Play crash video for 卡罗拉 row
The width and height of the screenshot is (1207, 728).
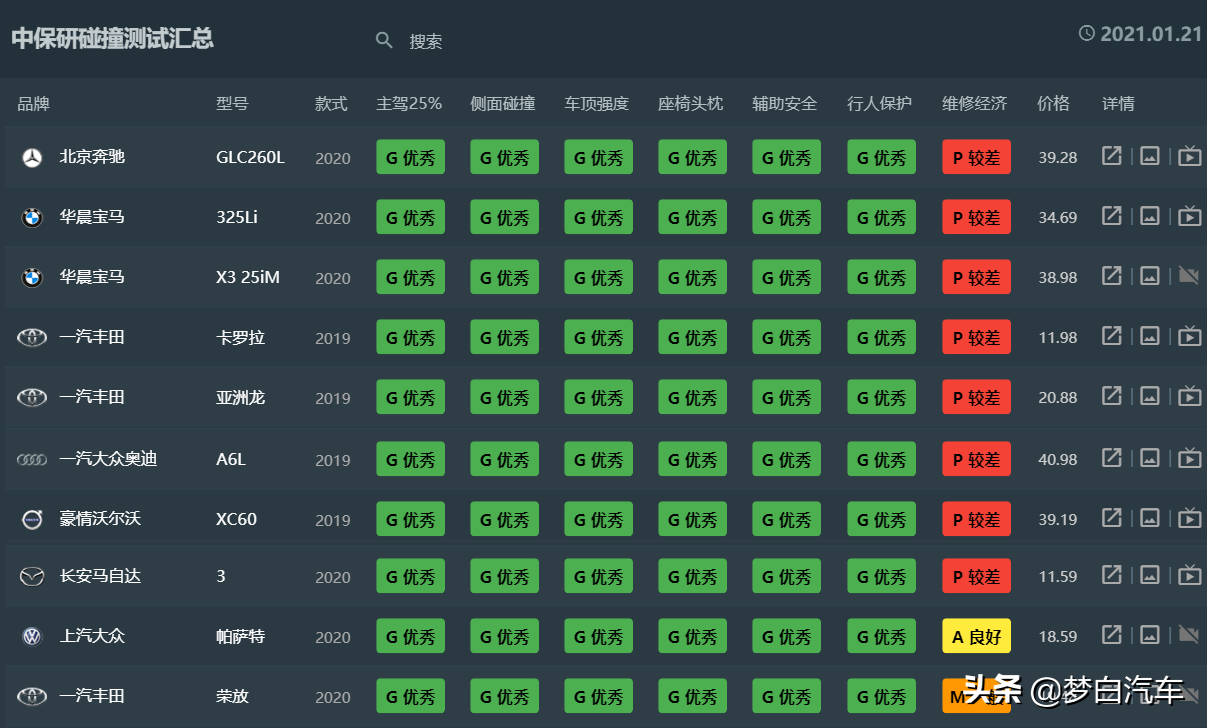[1189, 337]
